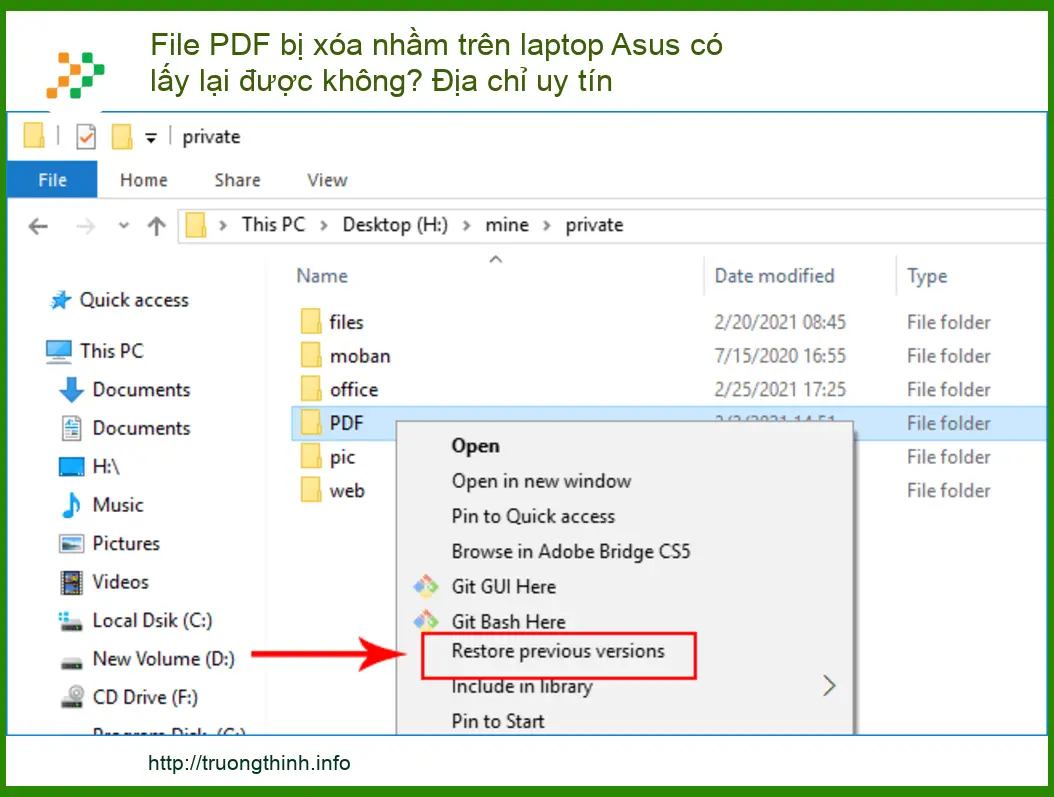
Task: Select the CD Drive (F:) icon
Action: 70,697
